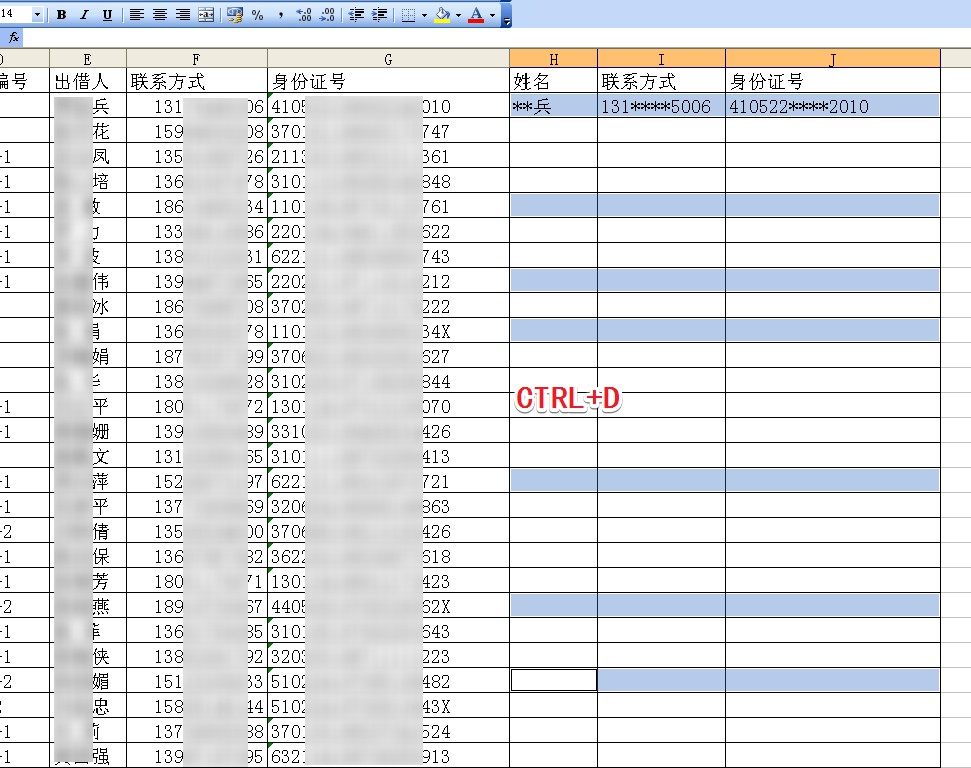Viewport: 971px width, 768px height.
Task: Apply red font color
Action: (x=476, y=15)
